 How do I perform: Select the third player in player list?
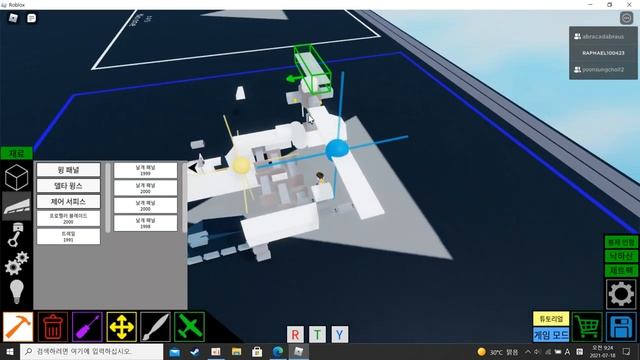(x=603, y=69)
